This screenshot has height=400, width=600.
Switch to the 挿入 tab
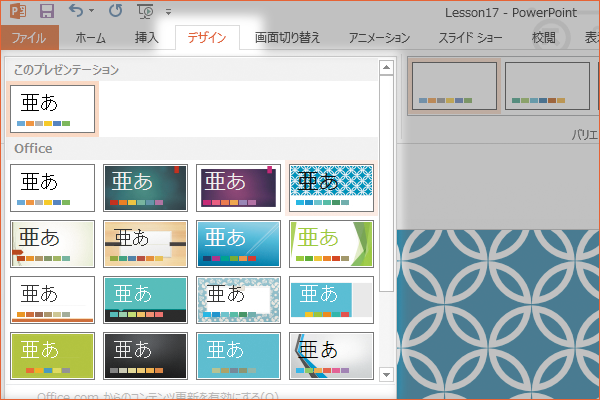[146, 38]
